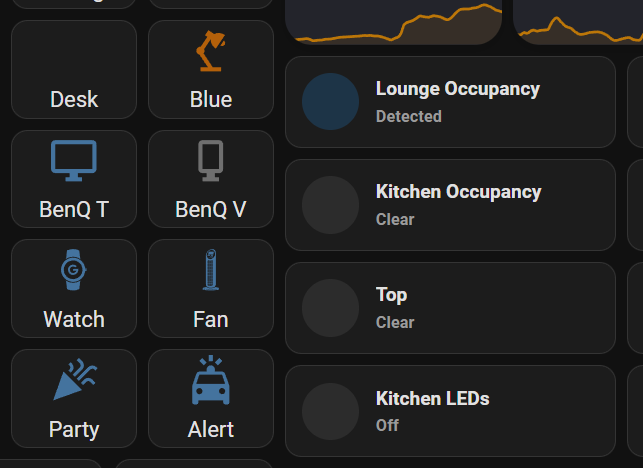This screenshot has width=643, height=468.
Task: Toggle the Top entity circle icon
Action: tap(330, 308)
